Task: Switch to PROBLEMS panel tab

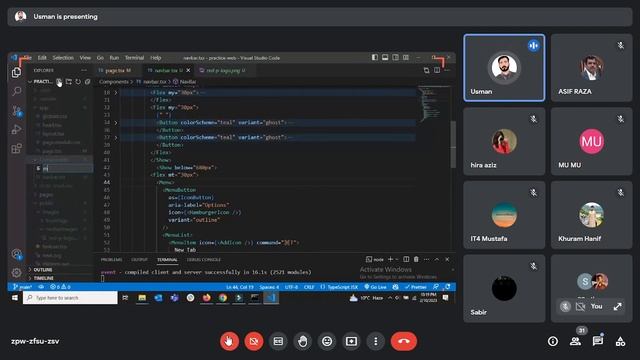Action: [x=111, y=260]
